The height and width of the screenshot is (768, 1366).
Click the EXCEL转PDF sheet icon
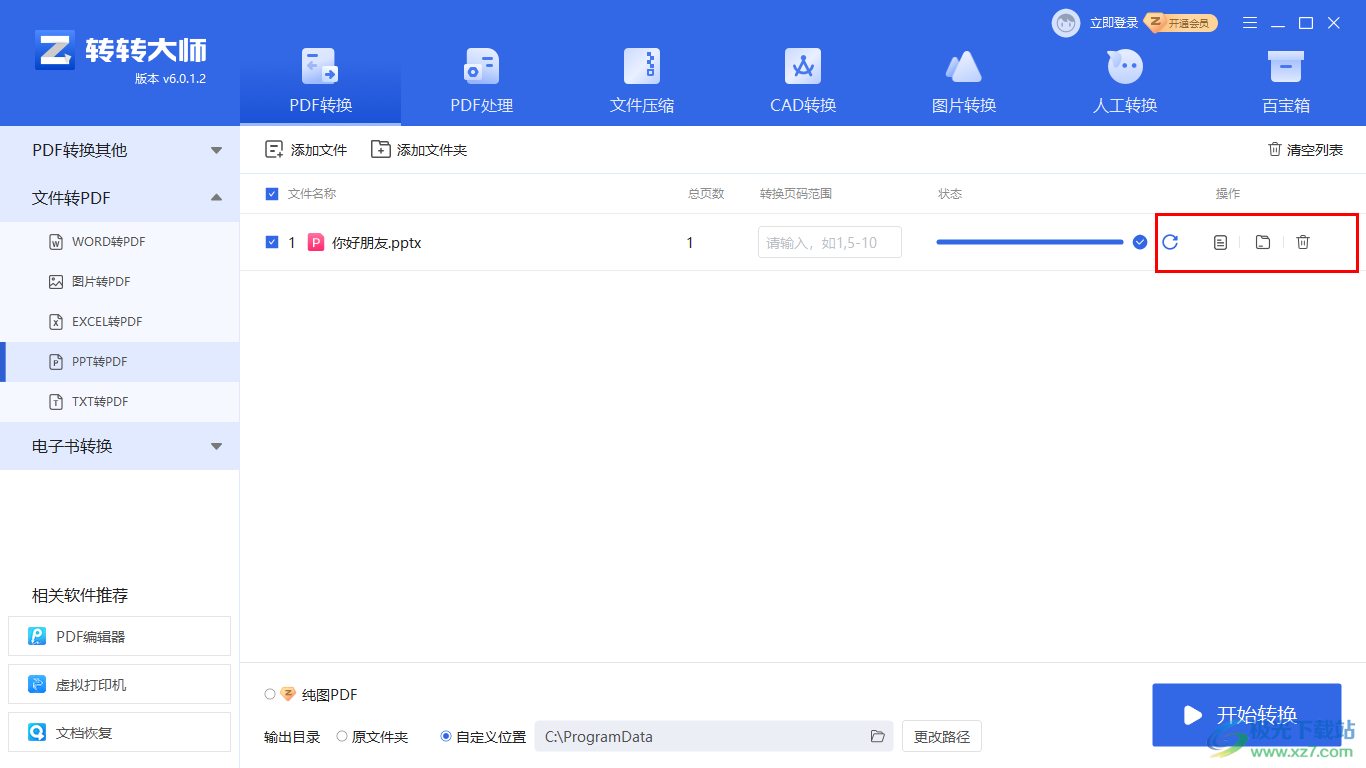point(56,322)
